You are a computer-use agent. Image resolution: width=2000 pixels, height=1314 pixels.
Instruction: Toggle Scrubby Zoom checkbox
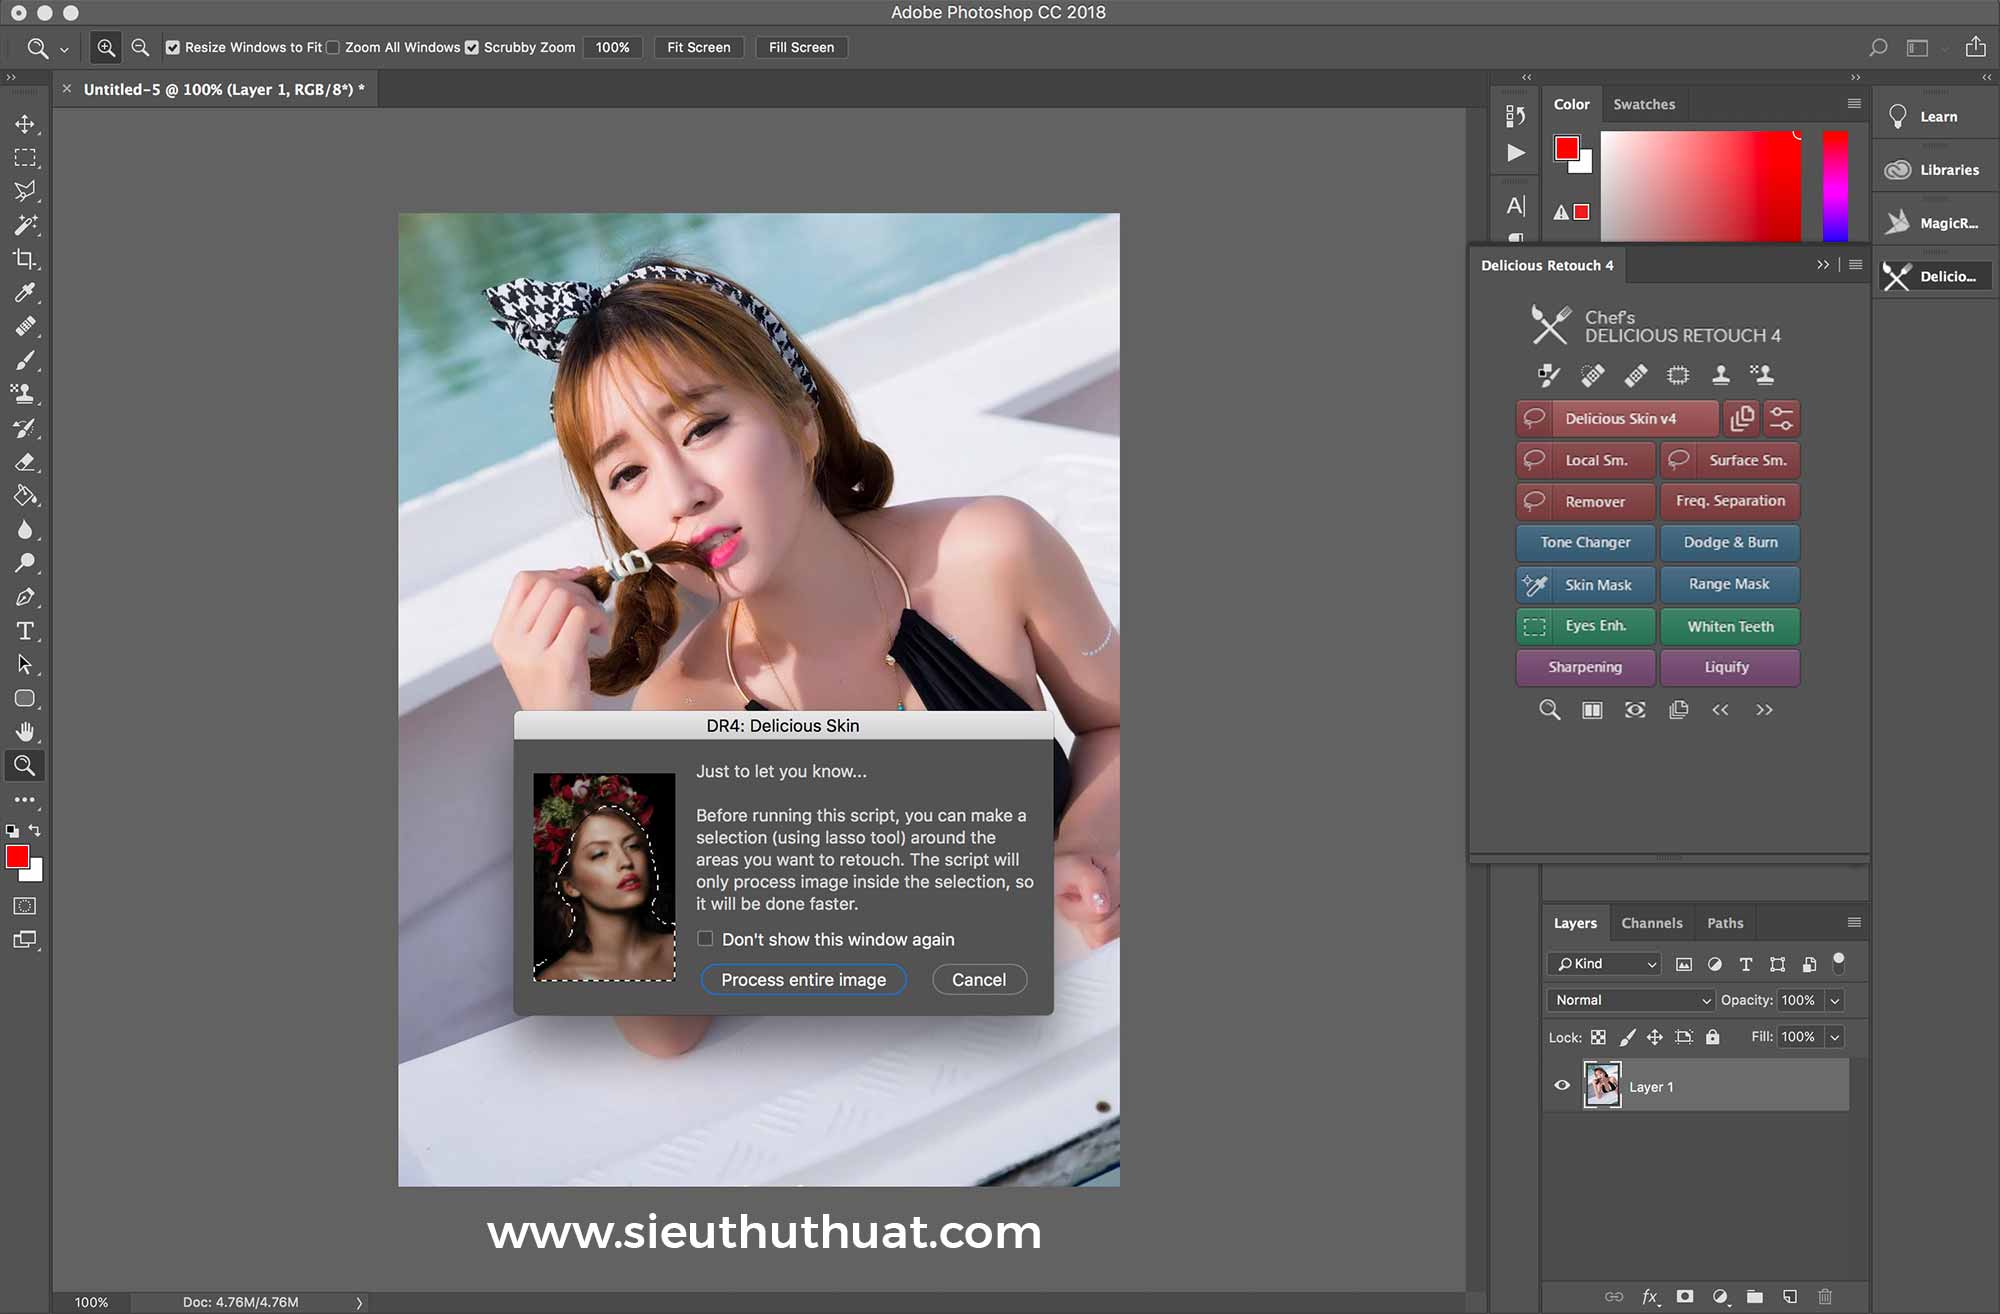tap(472, 47)
